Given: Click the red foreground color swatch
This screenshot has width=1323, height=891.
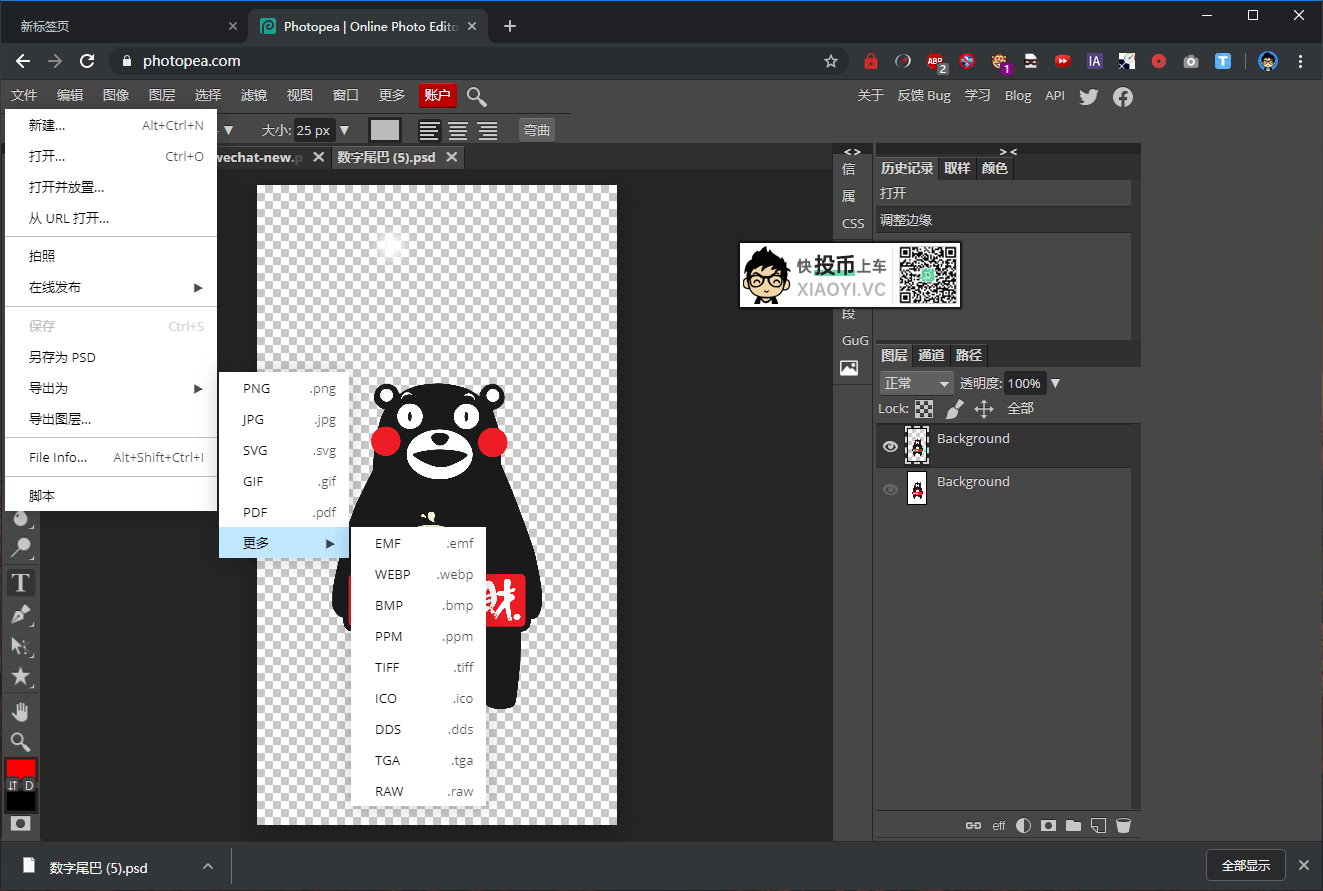Looking at the screenshot, I should [21, 769].
